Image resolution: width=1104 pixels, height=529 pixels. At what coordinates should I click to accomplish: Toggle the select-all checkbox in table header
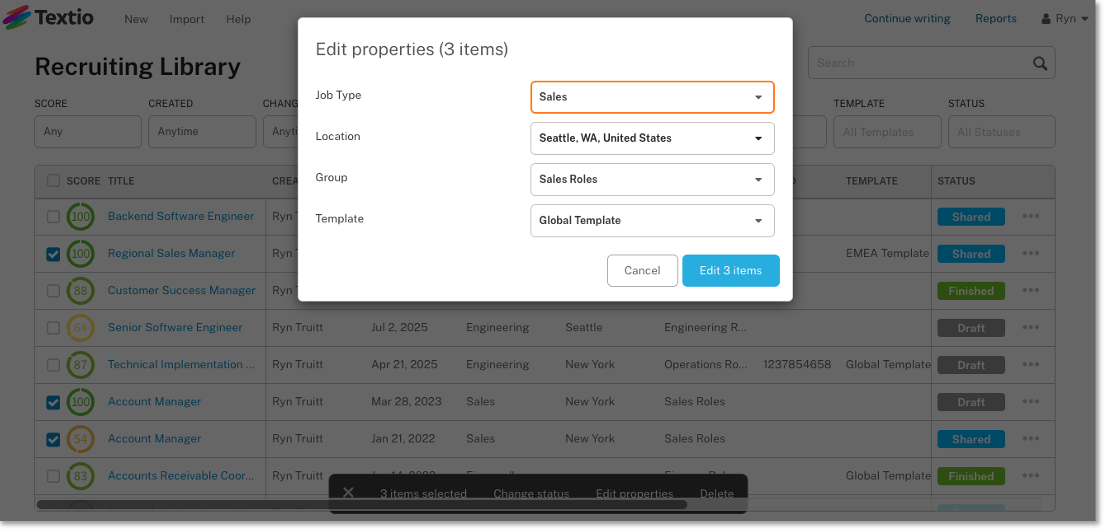click(x=54, y=180)
